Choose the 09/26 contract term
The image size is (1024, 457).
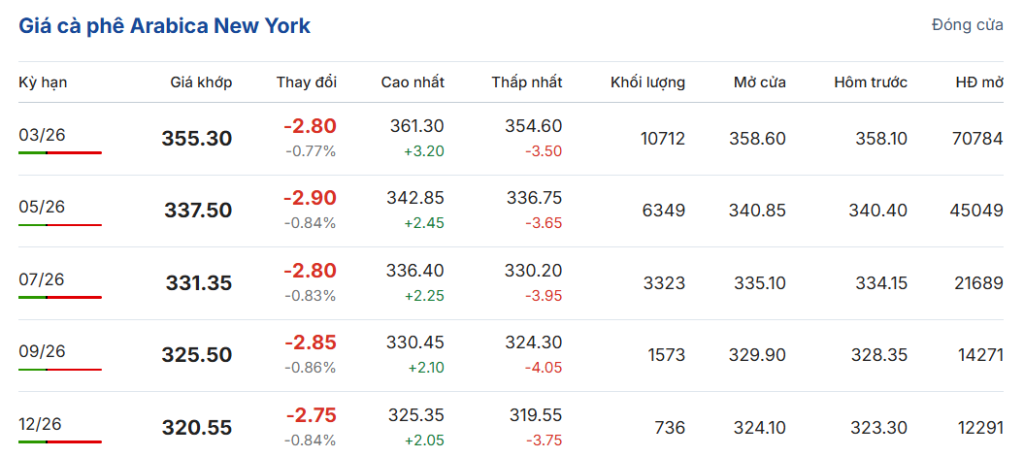tap(42, 351)
